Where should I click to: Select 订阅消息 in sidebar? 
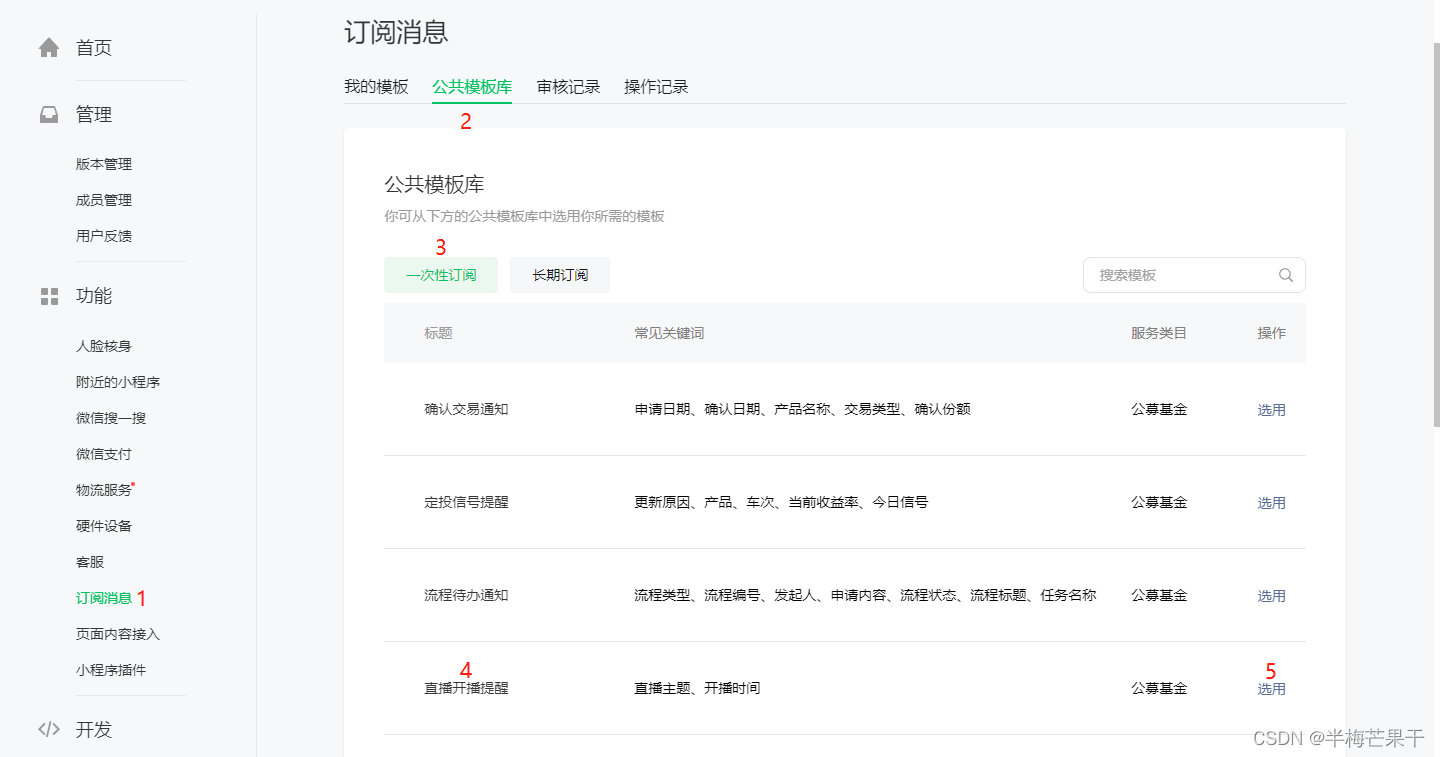(x=104, y=598)
